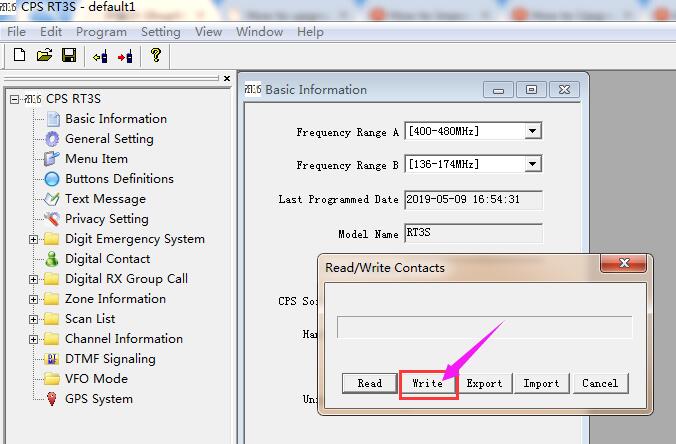Close the tree panel with its X
Image resolution: width=676 pixels, height=444 pixels.
click(227, 79)
